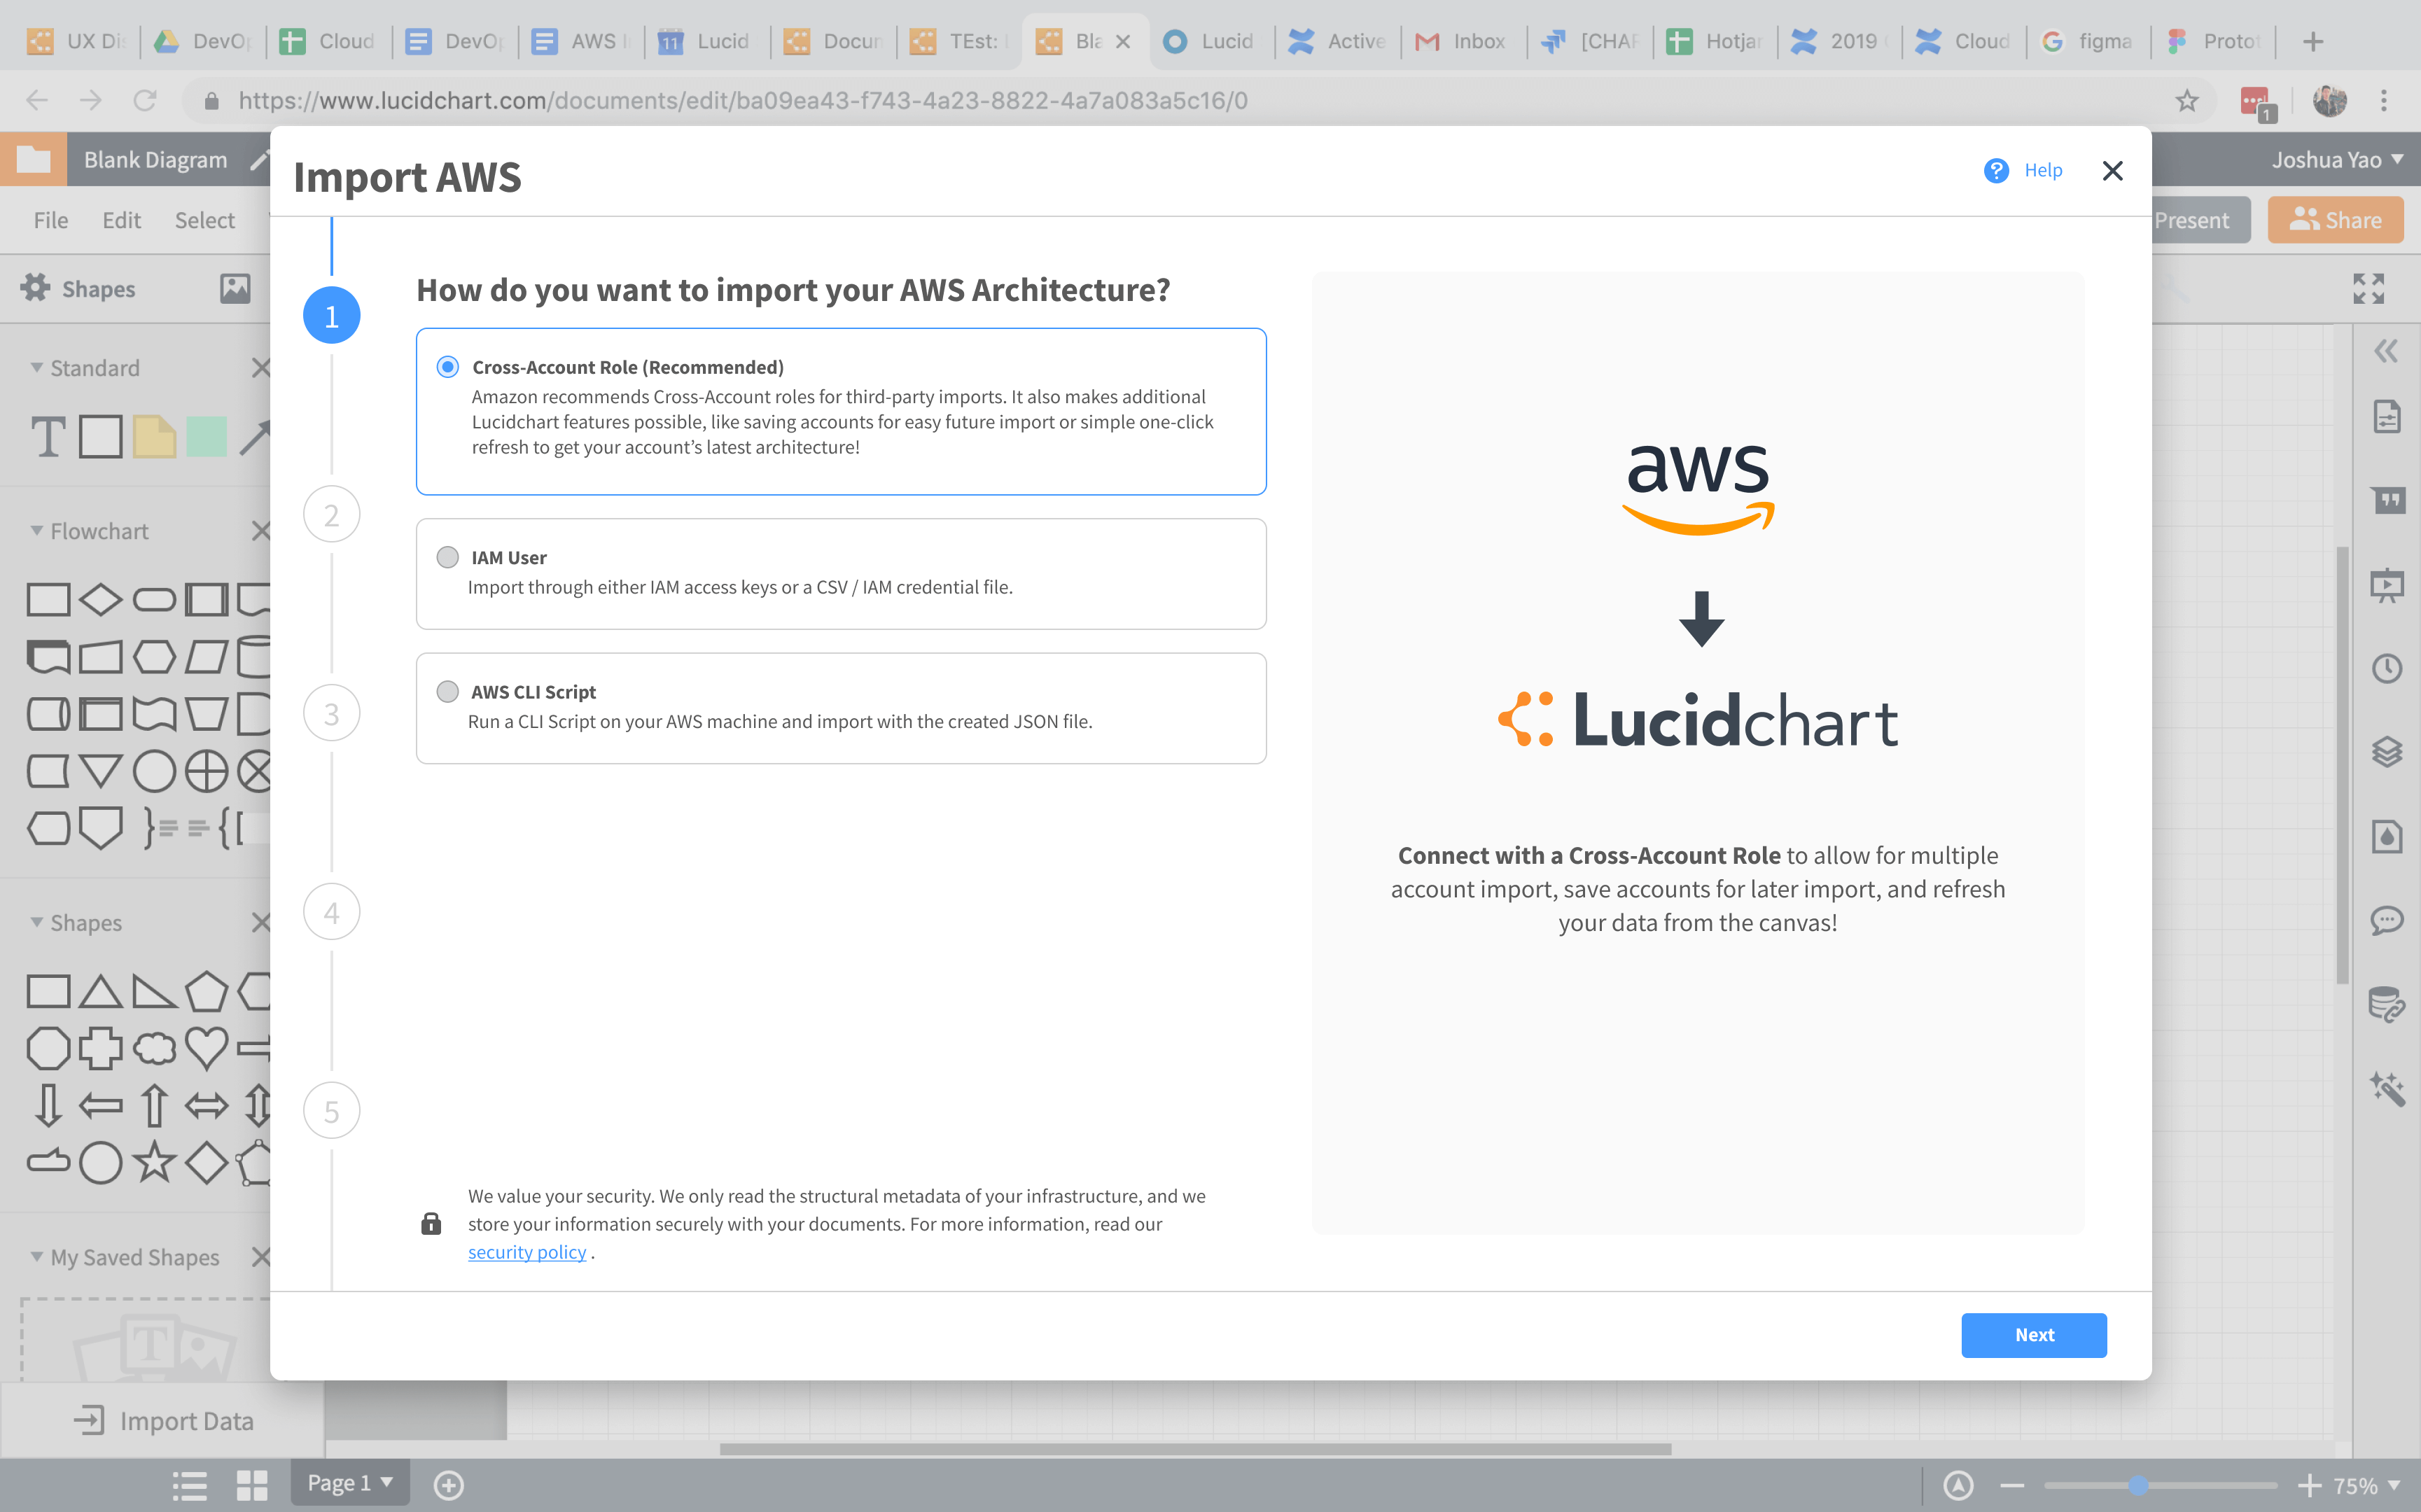Image resolution: width=2421 pixels, height=1512 pixels.
Task: Click the Help question mark icon
Action: 1996,171
